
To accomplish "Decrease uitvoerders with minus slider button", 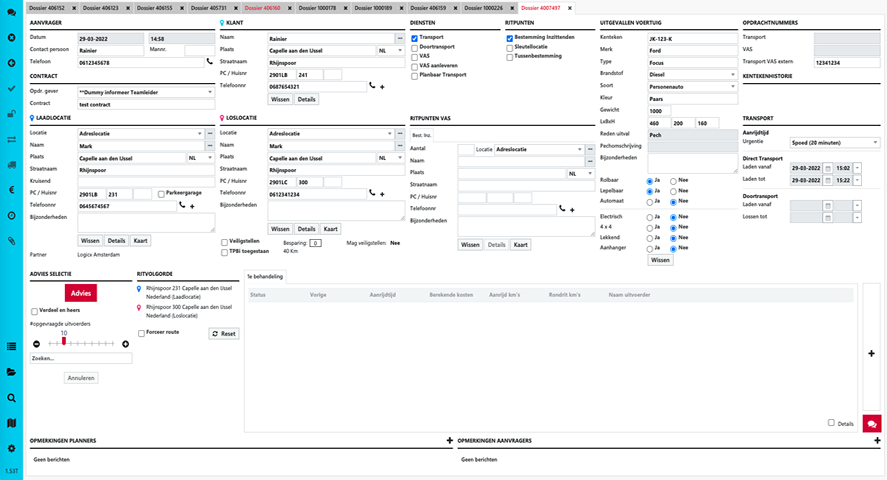I will 37,344.
